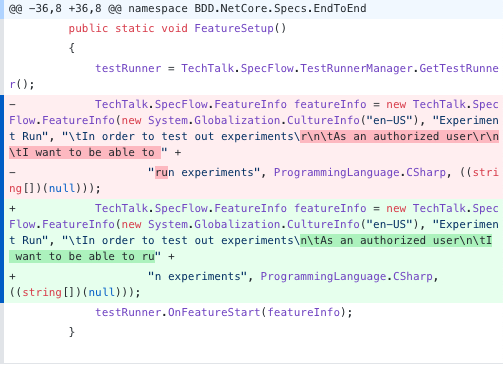Click the wrapped 'r();' line fragment
The width and height of the screenshot is (503, 367).
point(22,84)
